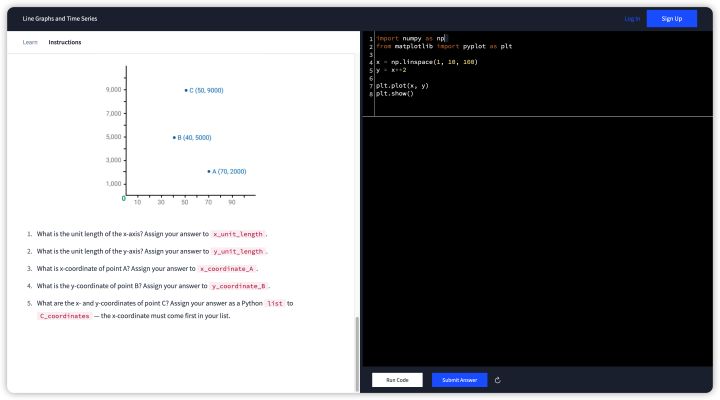Click the 9,000 y-axis label
The height and width of the screenshot is (400, 720).
point(113,90)
